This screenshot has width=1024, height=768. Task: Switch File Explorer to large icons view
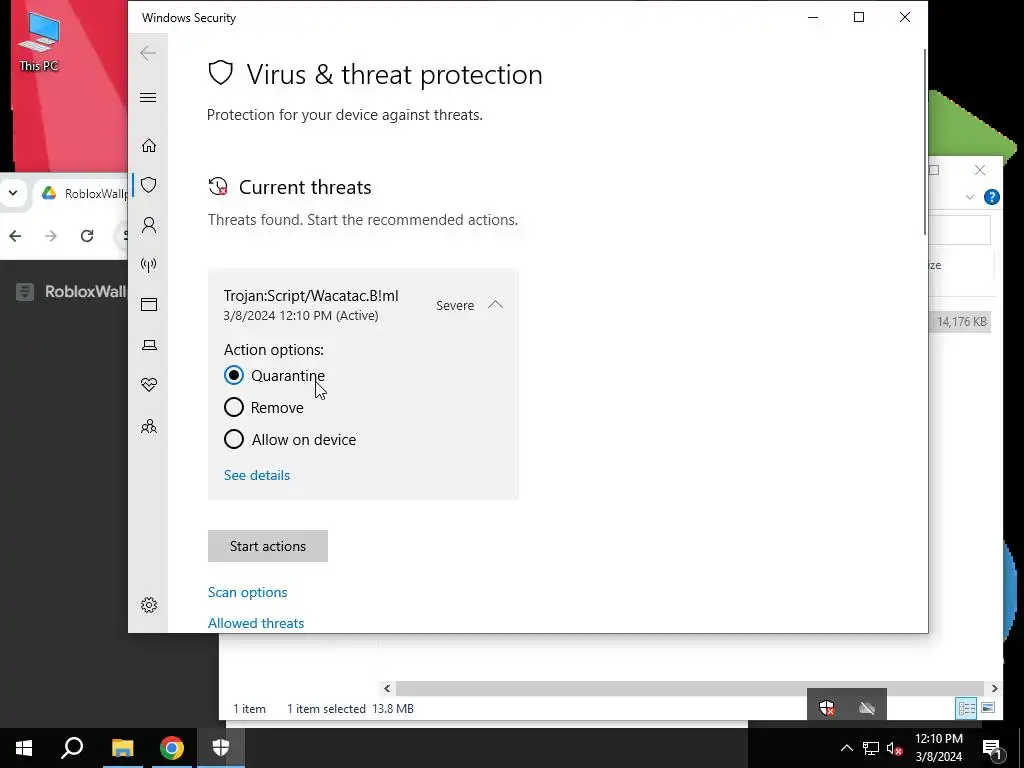(x=988, y=708)
